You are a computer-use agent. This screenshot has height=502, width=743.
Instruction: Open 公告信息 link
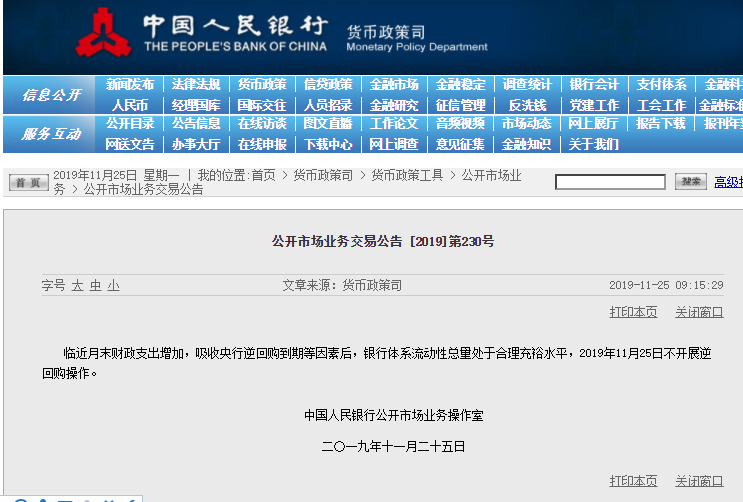pos(196,124)
